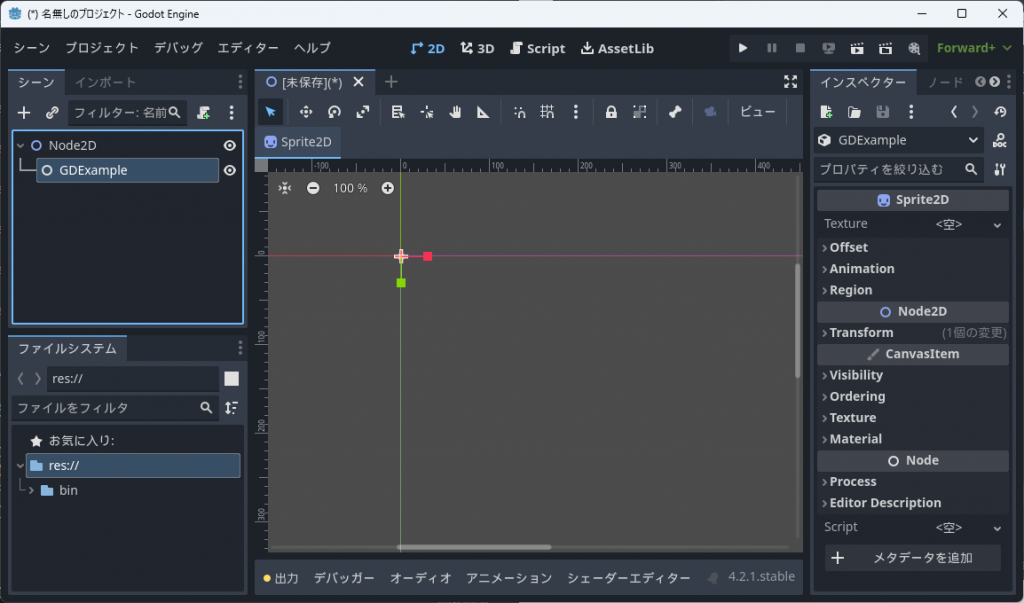Expand the bin folder in FileSystem

click(x=31, y=490)
